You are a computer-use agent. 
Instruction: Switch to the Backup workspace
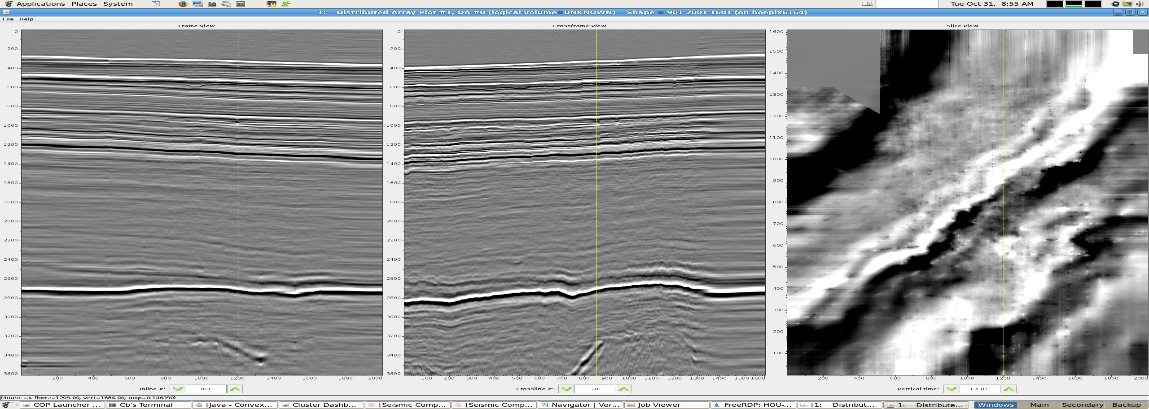1128,404
